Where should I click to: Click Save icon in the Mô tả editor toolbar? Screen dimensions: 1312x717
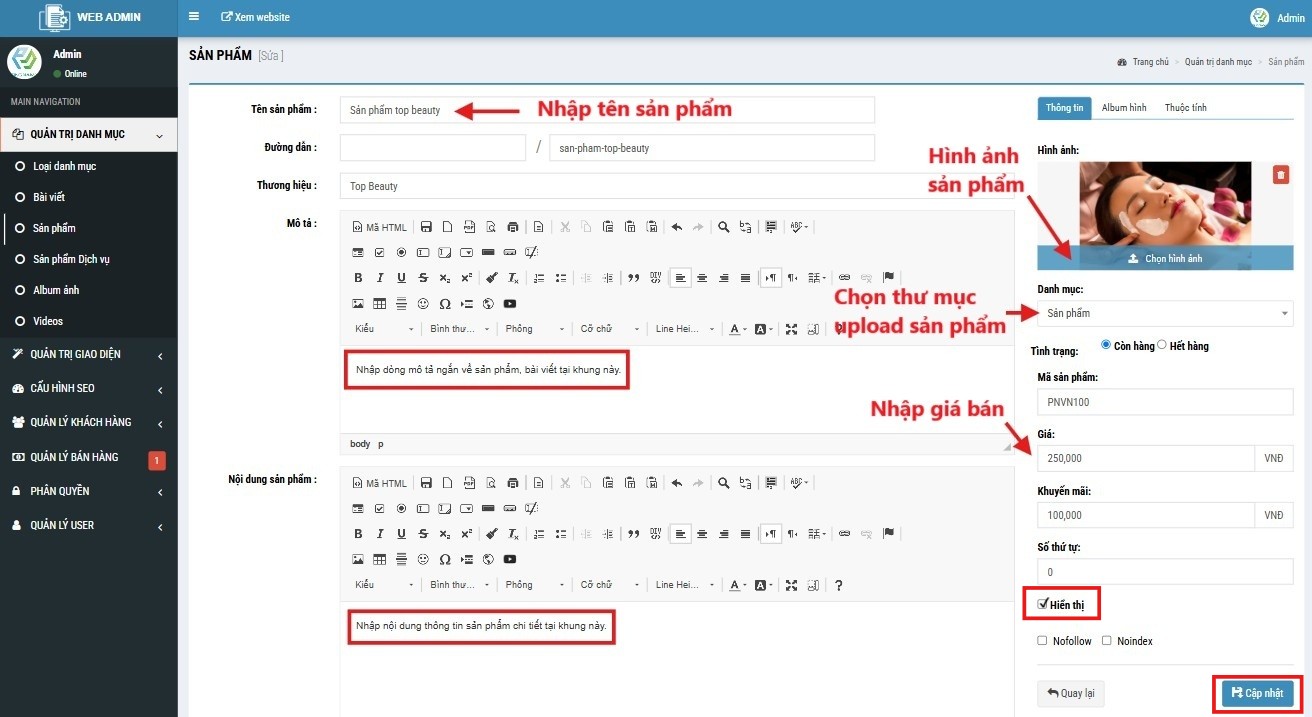click(x=426, y=227)
